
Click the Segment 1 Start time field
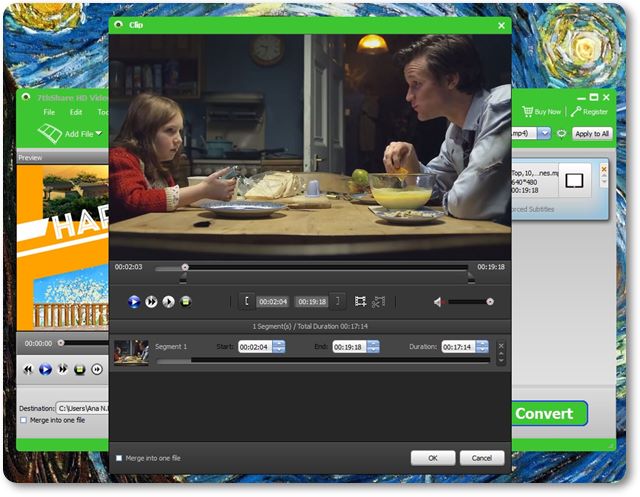tap(255, 347)
